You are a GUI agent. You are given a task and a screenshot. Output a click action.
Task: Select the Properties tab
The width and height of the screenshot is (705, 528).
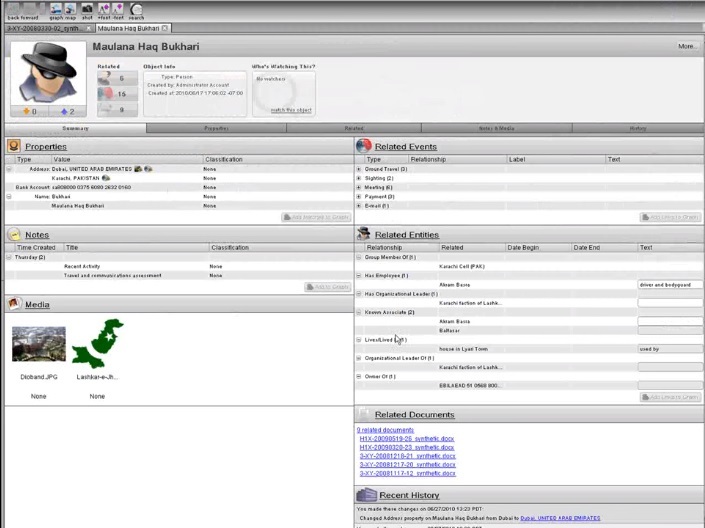point(216,128)
